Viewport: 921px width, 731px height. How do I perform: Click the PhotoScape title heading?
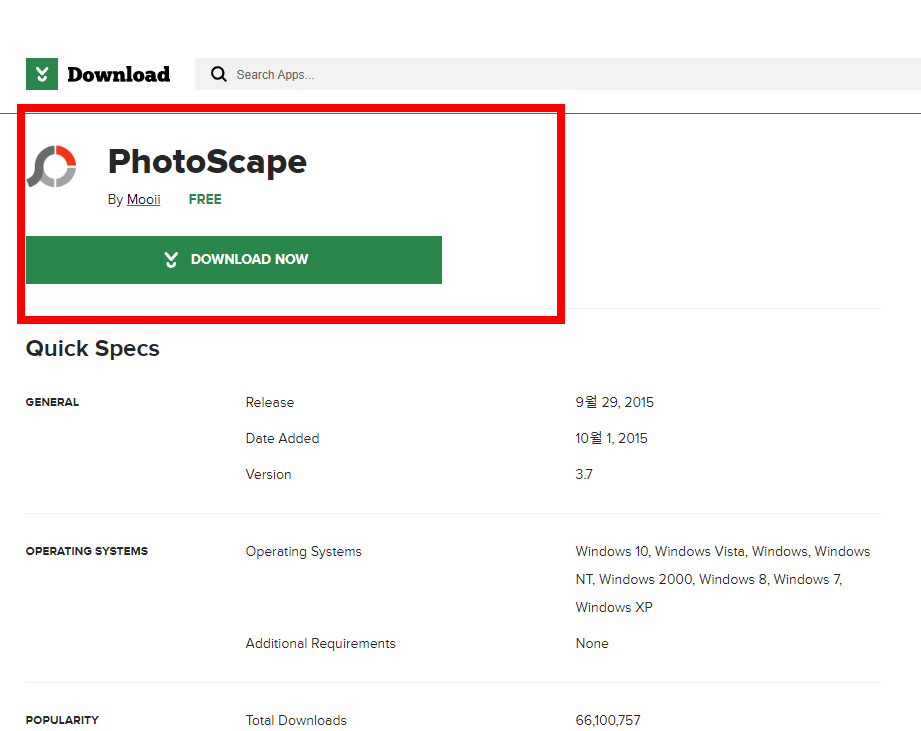207,161
